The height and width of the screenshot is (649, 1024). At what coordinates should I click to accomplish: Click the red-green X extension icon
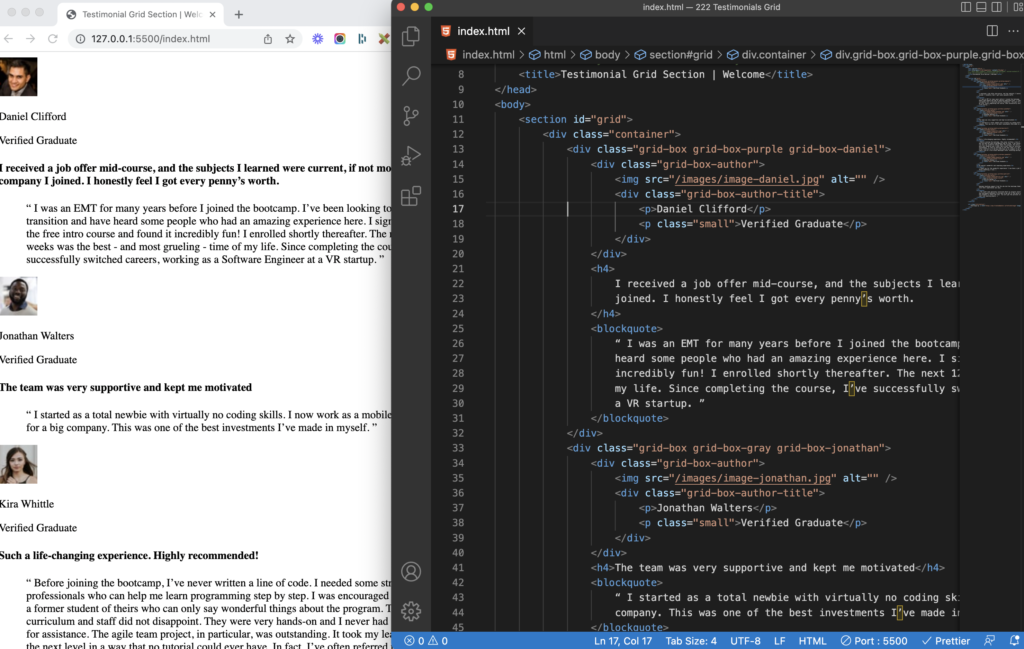(x=384, y=39)
